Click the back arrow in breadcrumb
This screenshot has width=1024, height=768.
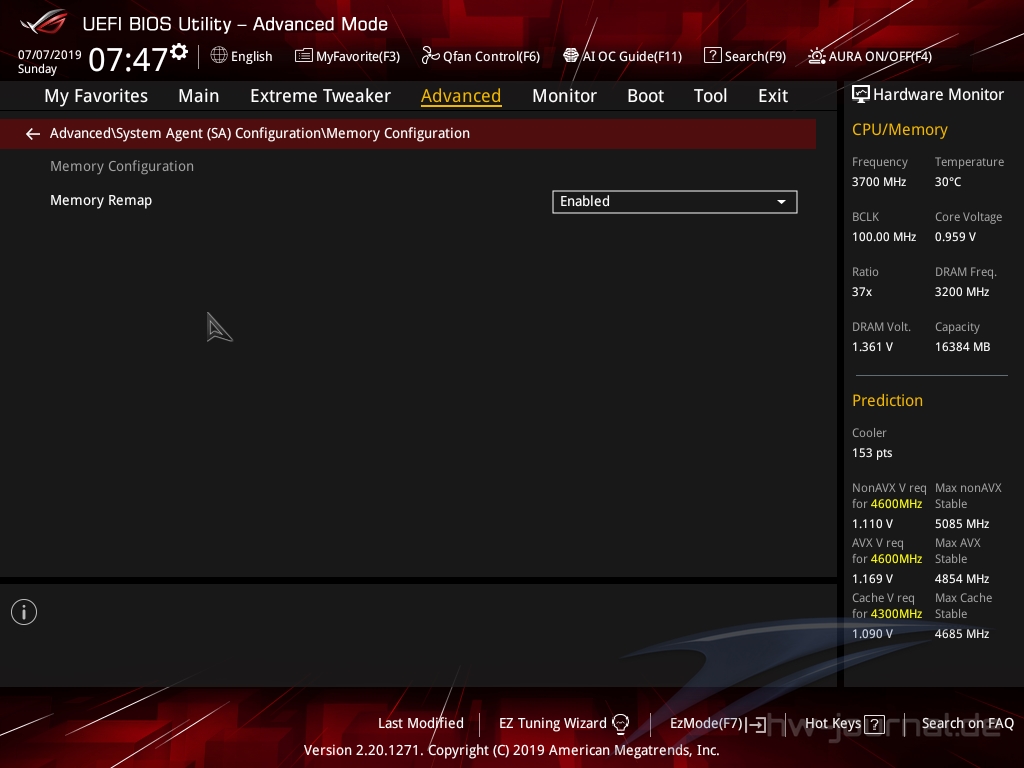click(x=33, y=134)
